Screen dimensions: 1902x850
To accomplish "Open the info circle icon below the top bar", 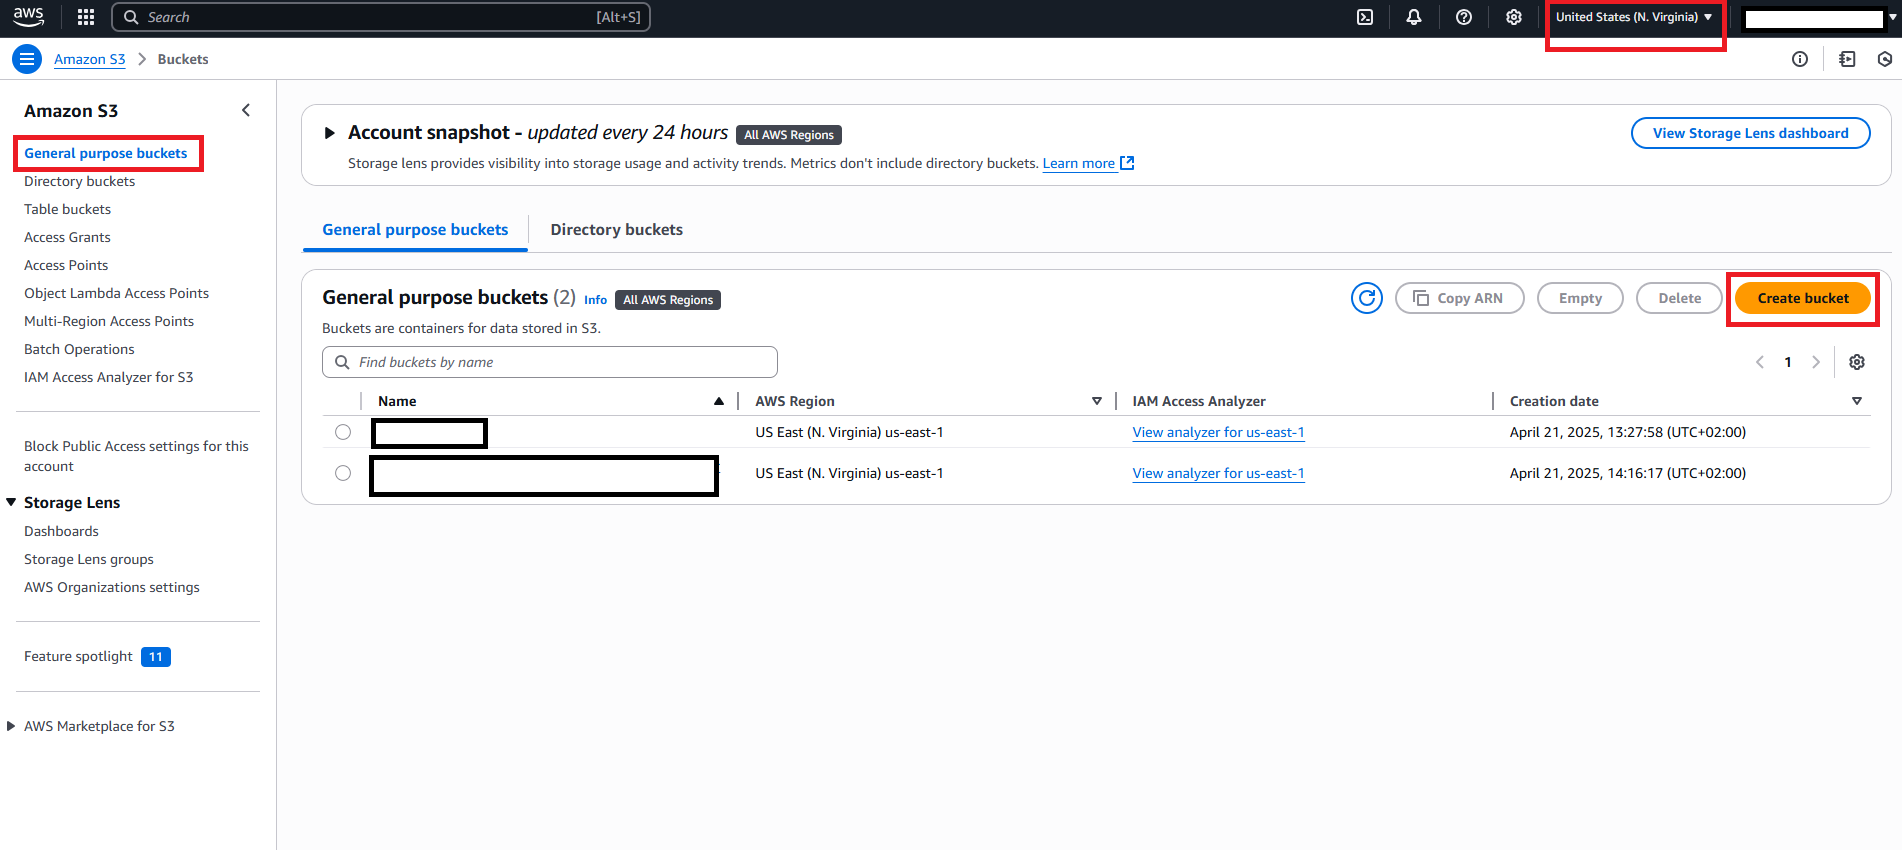I will [1800, 59].
